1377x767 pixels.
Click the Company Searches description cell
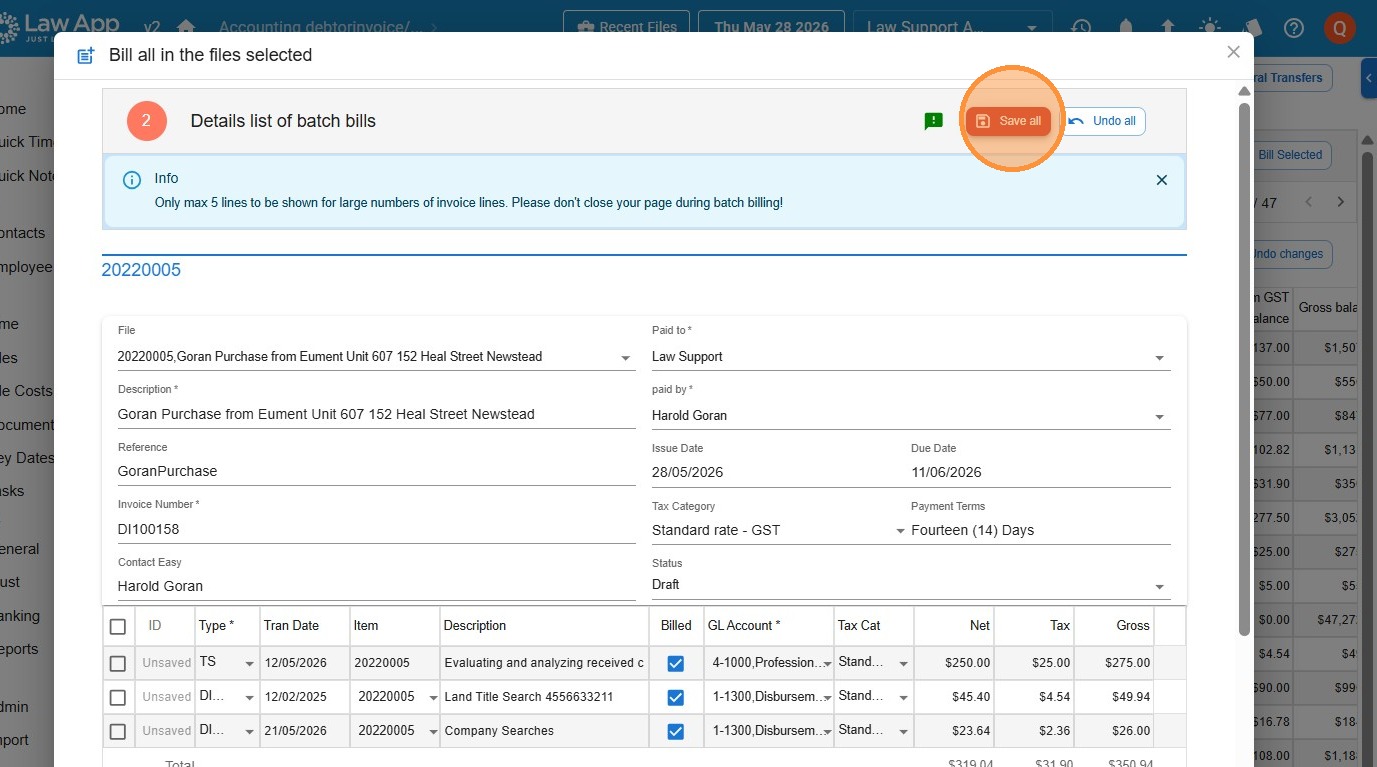(544, 731)
